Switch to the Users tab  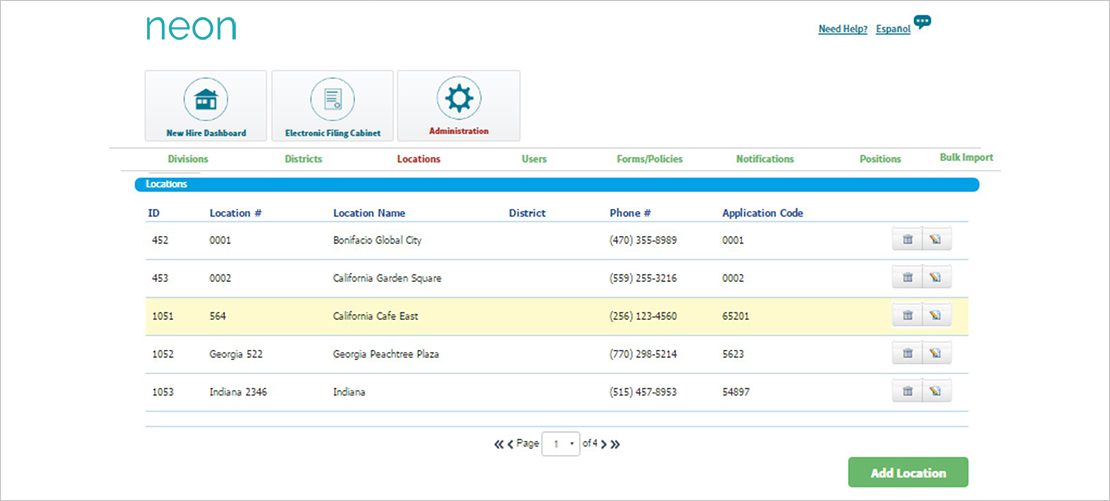pos(534,159)
